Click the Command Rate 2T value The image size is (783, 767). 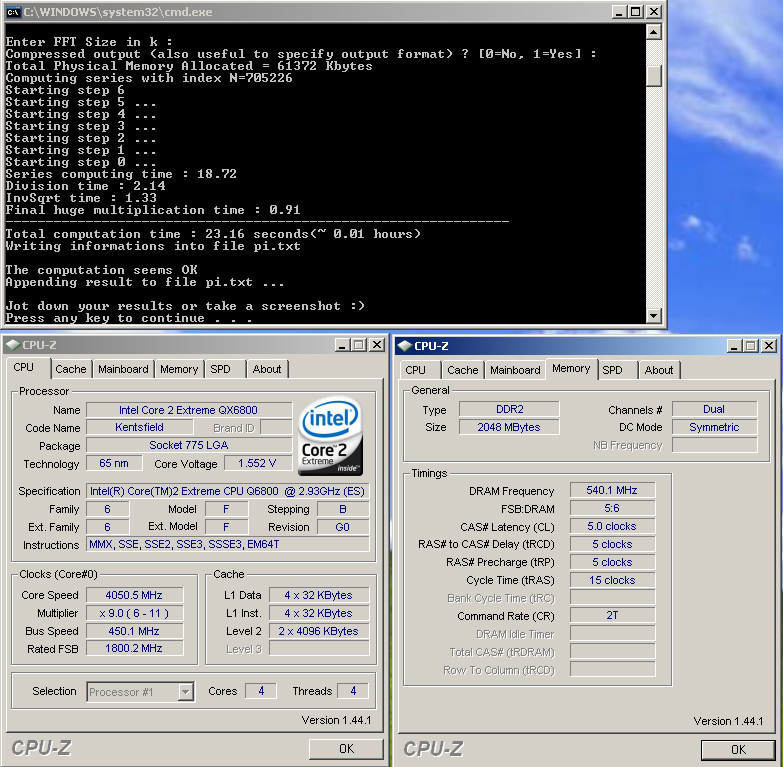pyautogui.click(x=612, y=615)
